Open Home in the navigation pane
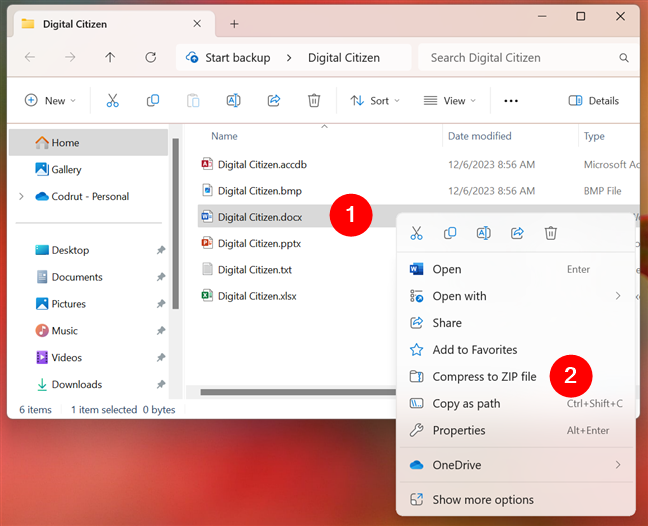This screenshot has width=648, height=526. [x=88, y=143]
